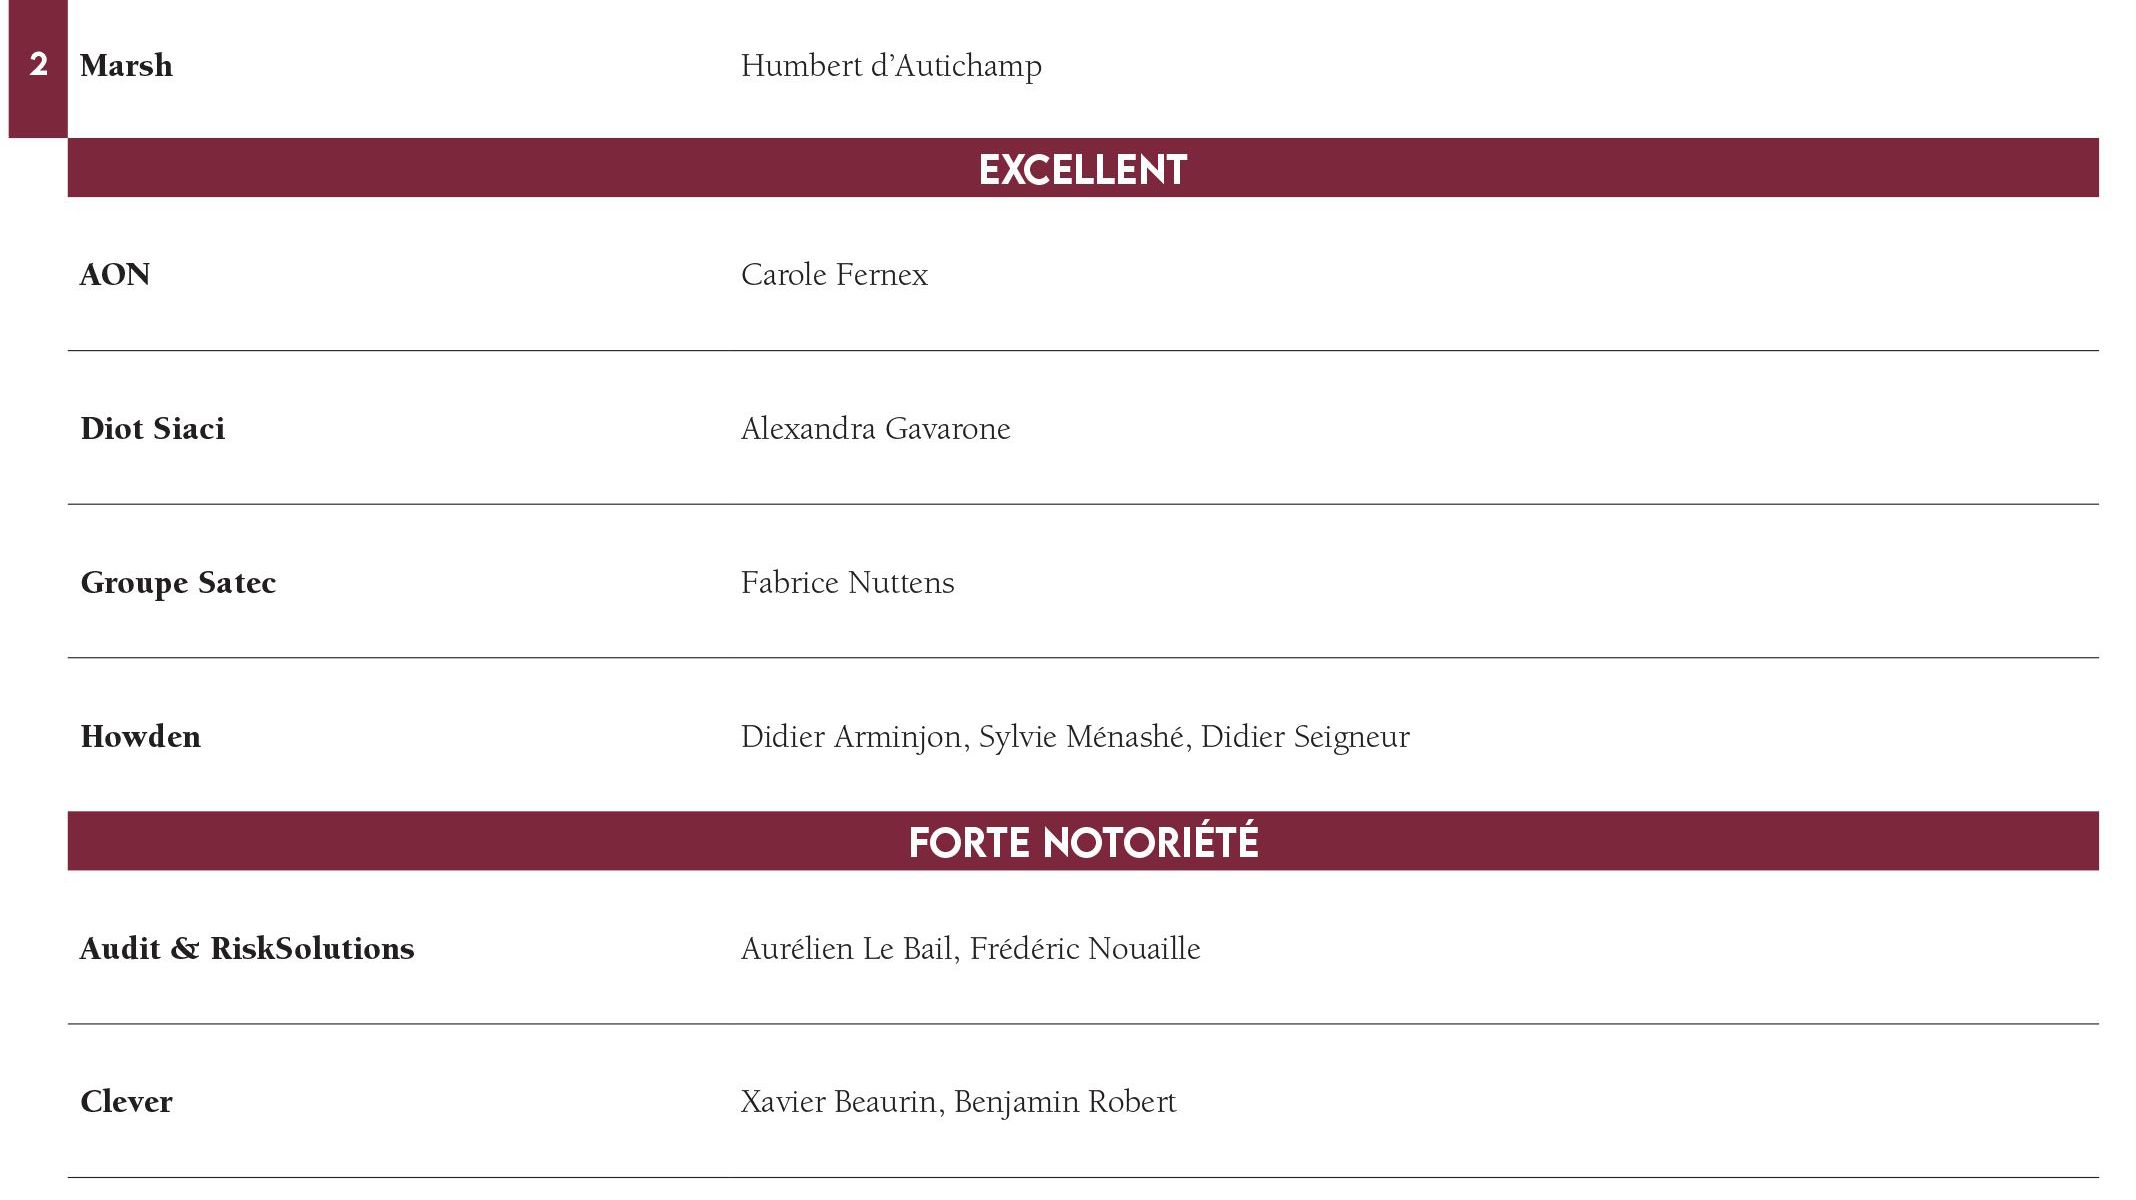This screenshot has height=1200, width=2136.
Task: Click on Frédéric Nouaille
Action: pyautogui.click(x=1085, y=948)
